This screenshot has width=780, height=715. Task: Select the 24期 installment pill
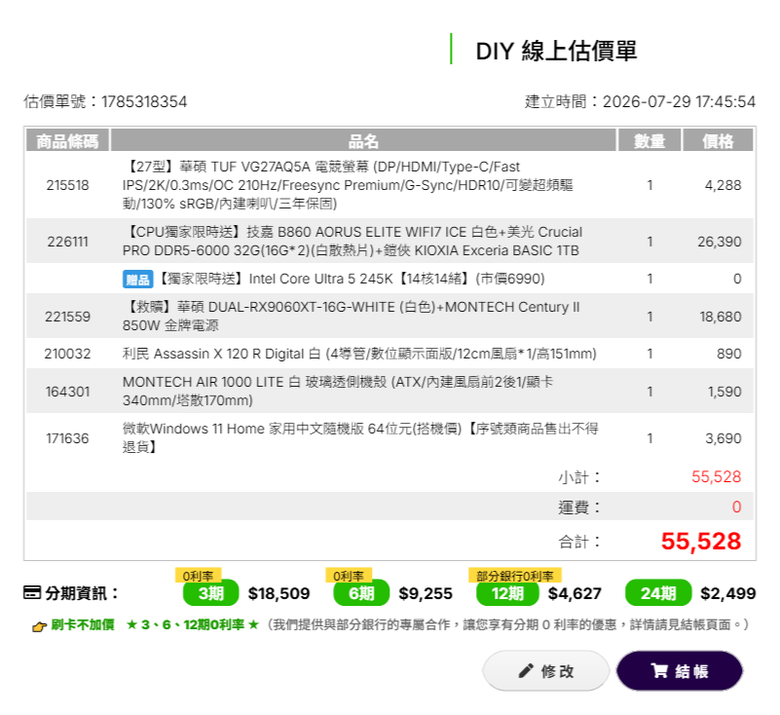coord(658,593)
